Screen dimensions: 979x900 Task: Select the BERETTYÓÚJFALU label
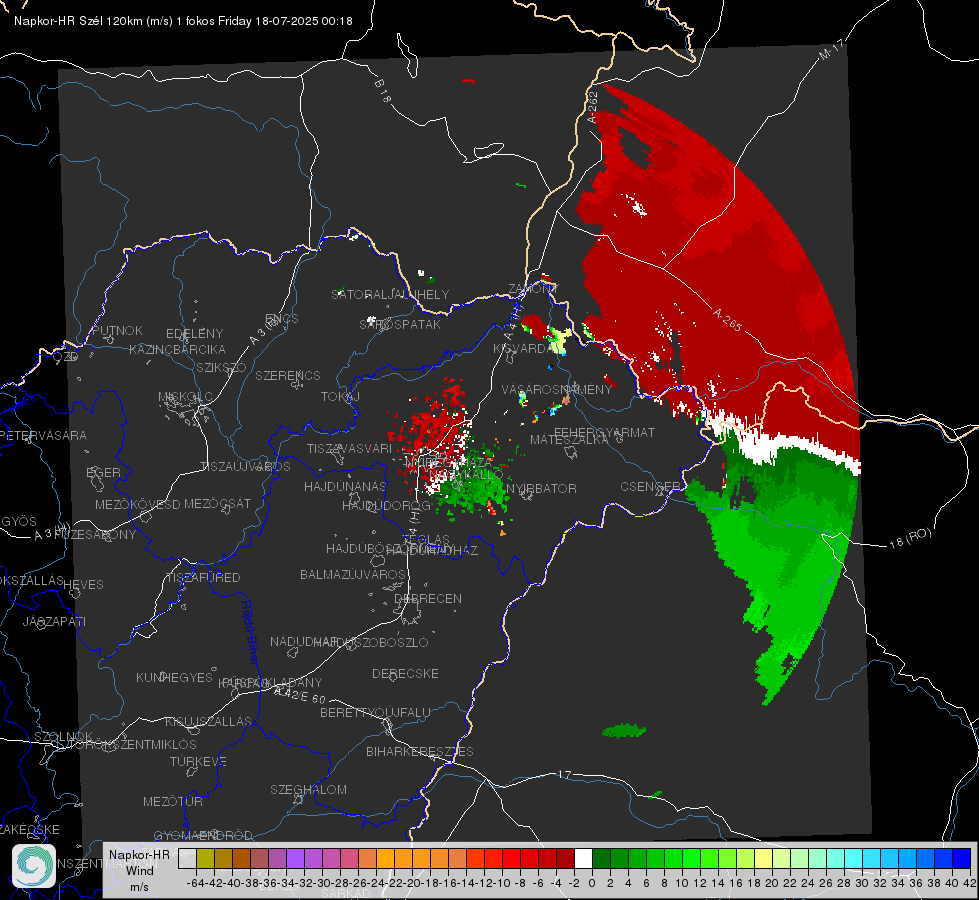pos(375,713)
